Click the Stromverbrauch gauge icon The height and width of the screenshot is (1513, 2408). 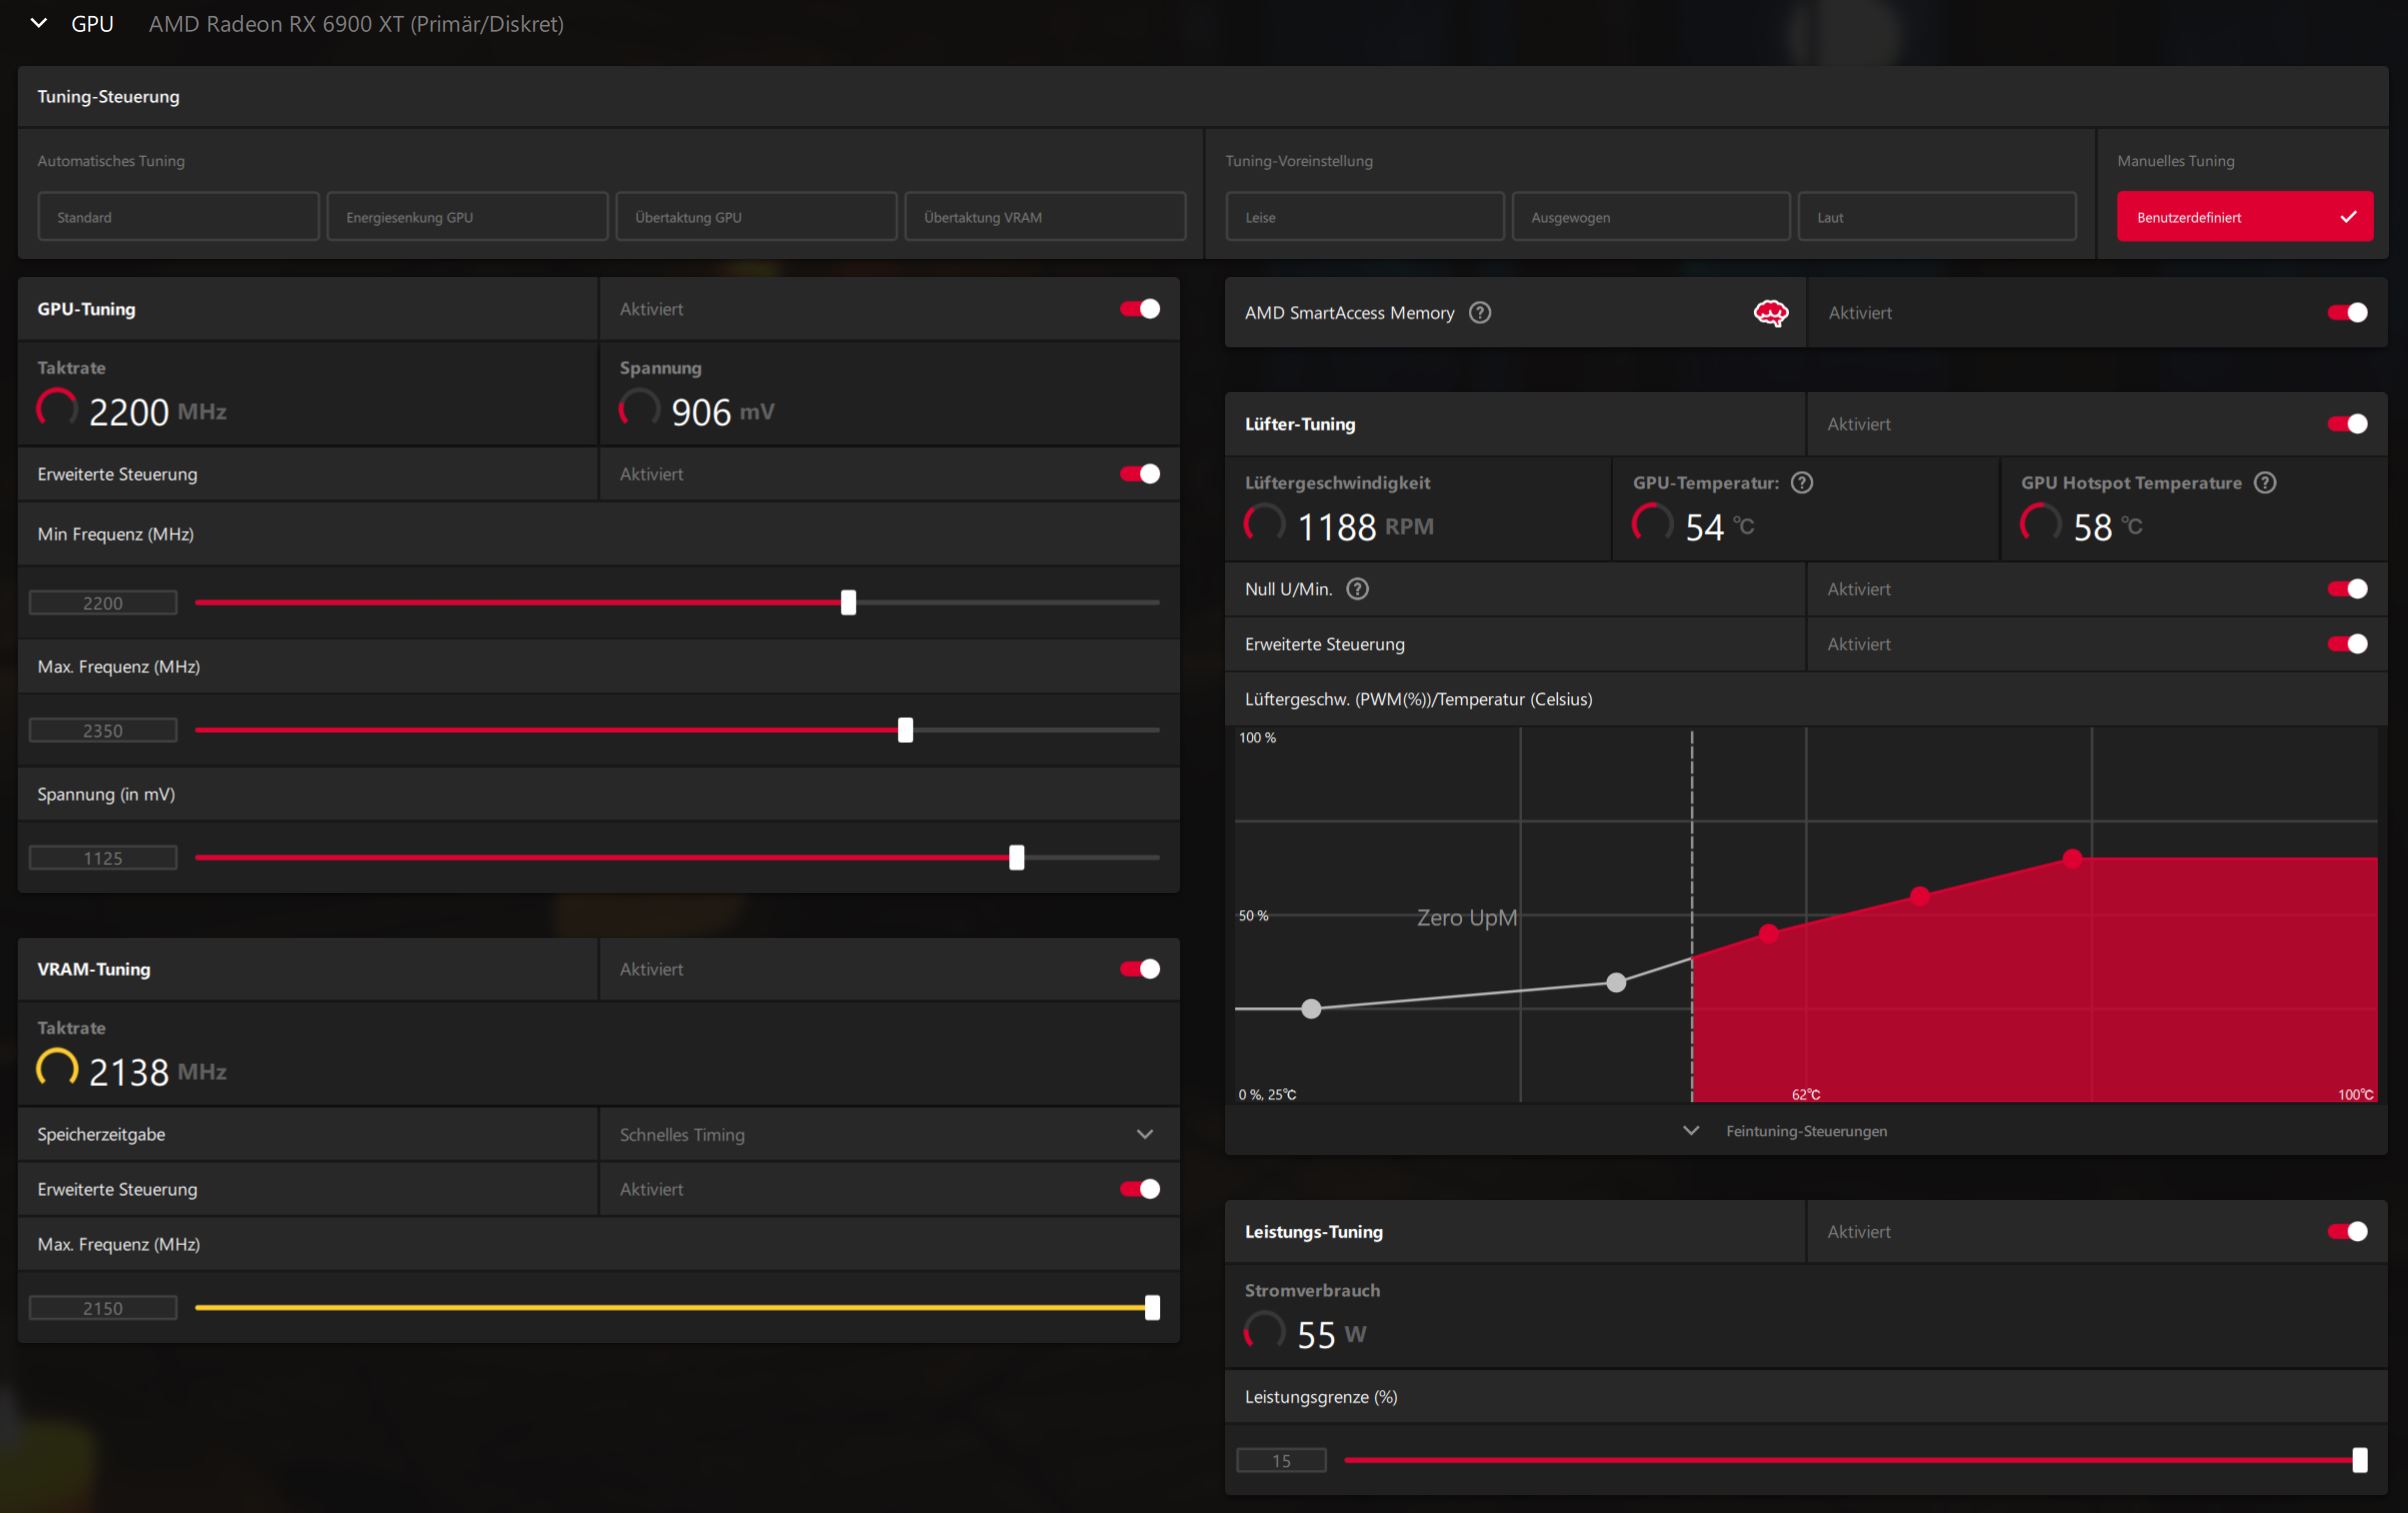1264,1331
